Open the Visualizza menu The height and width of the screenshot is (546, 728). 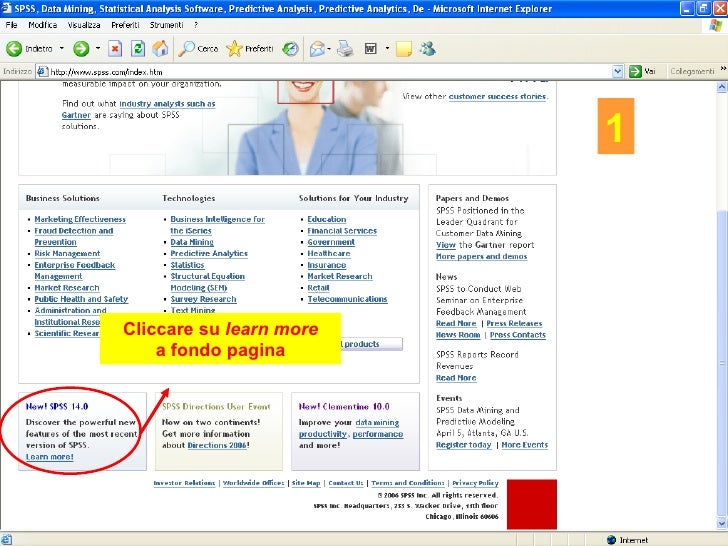coord(84,25)
